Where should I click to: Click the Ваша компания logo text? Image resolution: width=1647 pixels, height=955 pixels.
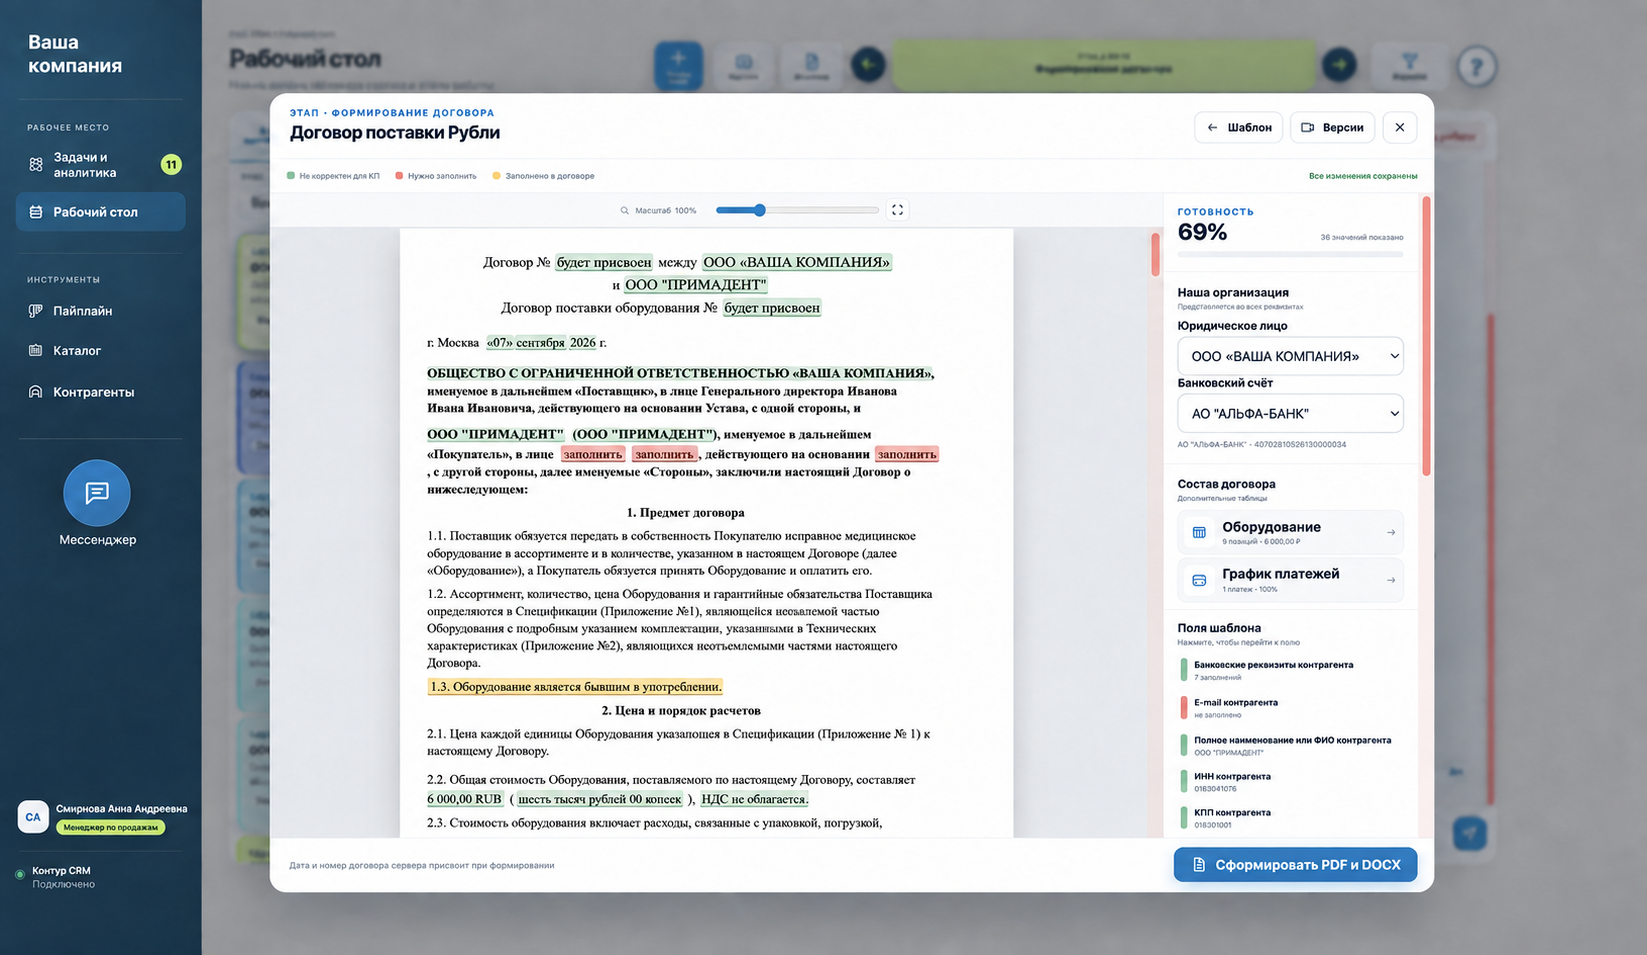[x=75, y=54]
